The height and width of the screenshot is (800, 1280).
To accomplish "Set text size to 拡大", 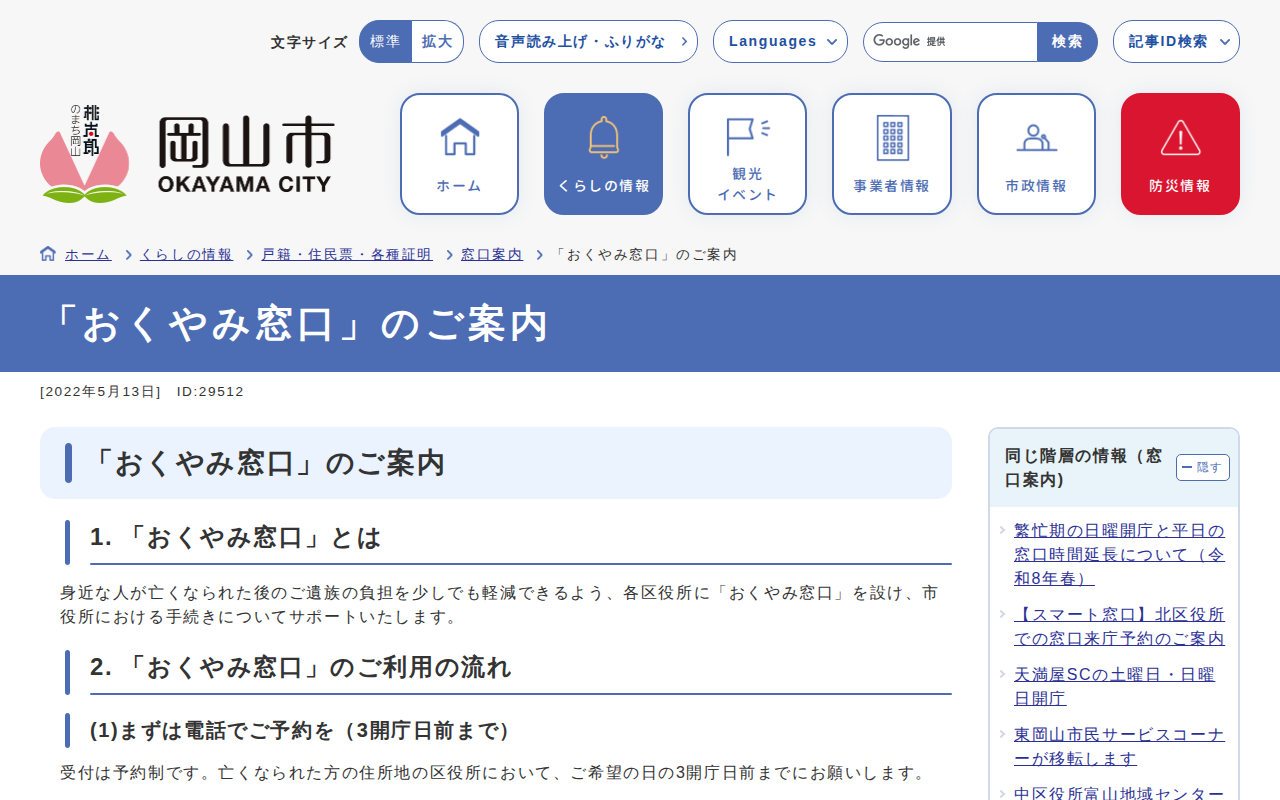I will coord(437,42).
